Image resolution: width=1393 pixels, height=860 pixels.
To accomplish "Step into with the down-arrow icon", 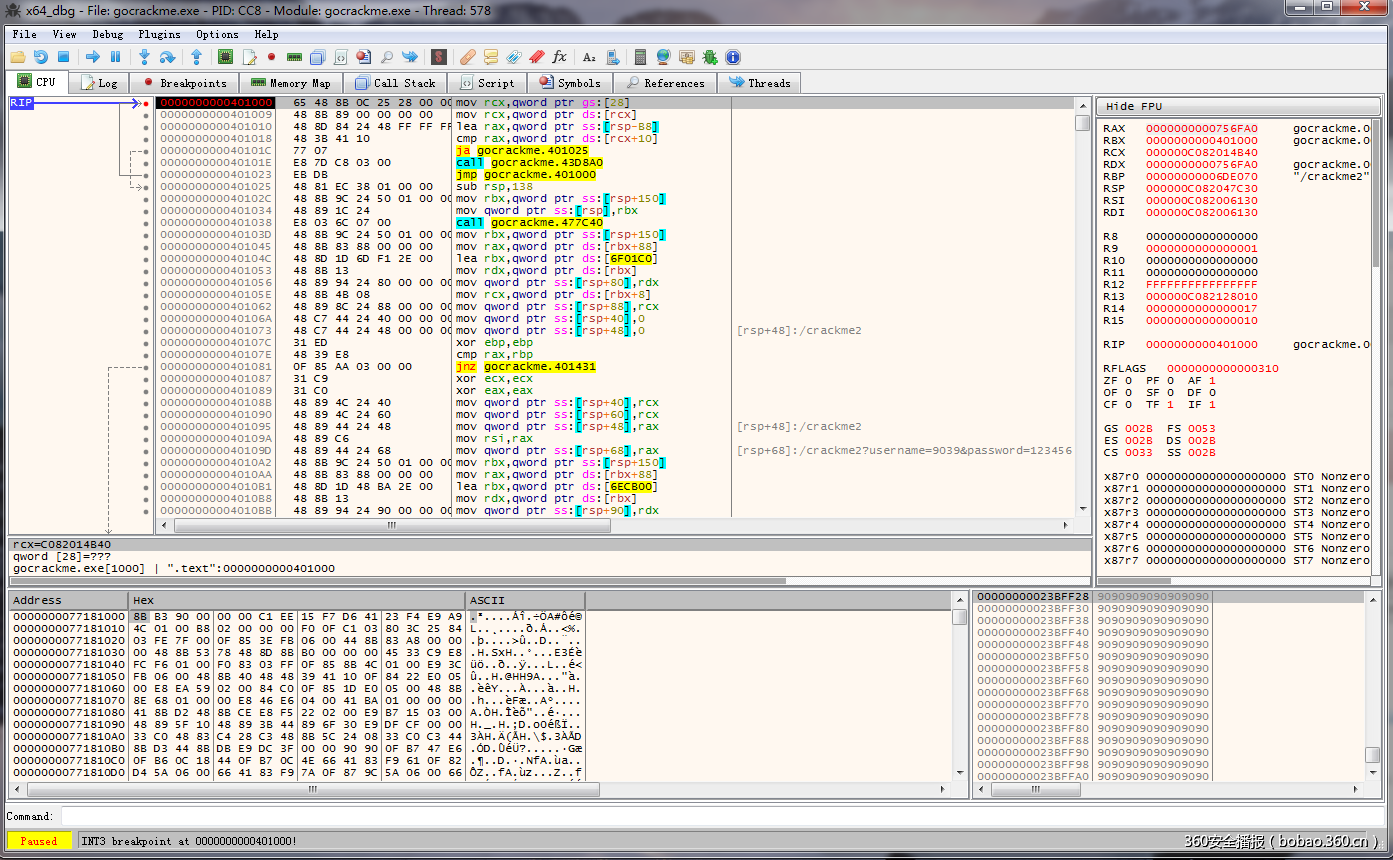I will pos(145,57).
